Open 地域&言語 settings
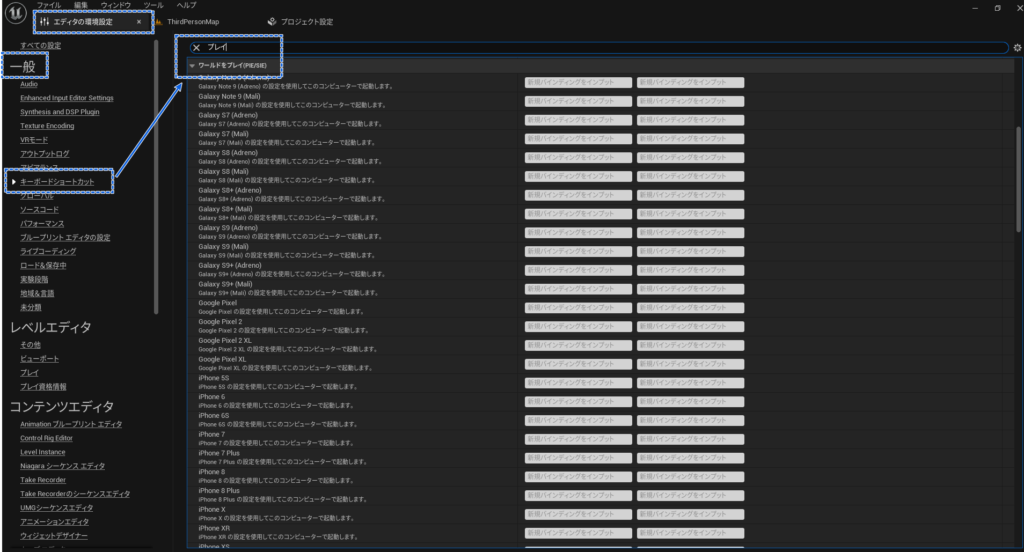The width and height of the screenshot is (1024, 552). (37, 293)
